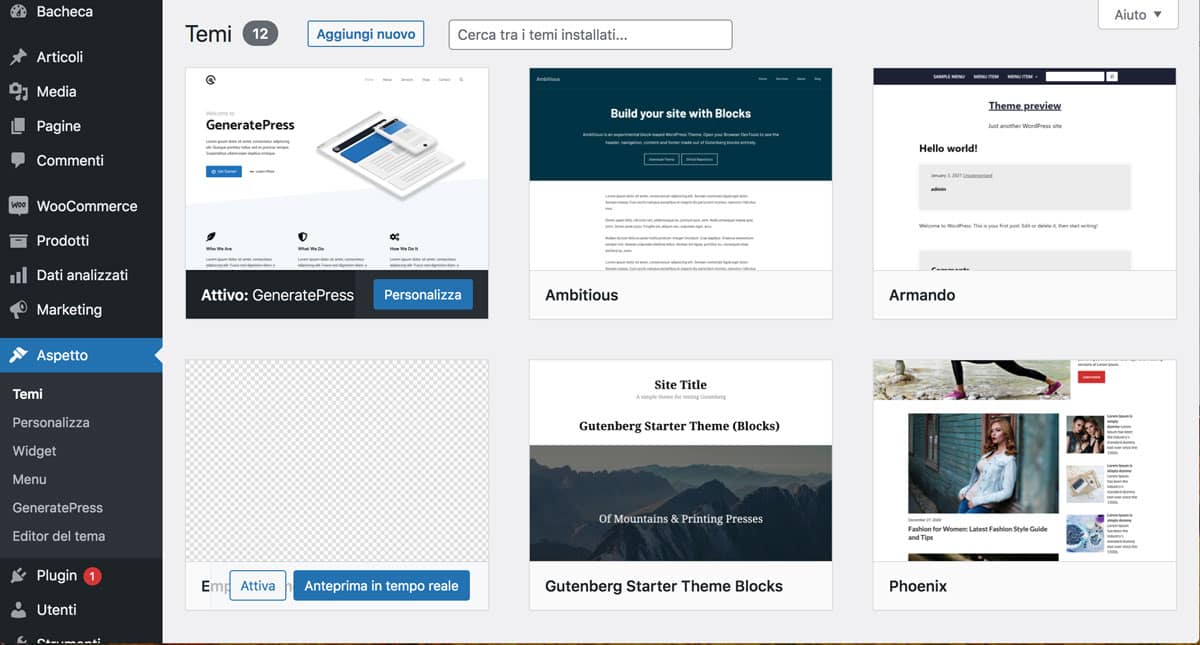This screenshot has height=645, width=1200.
Task: Click the red "1" Plugin update badge
Action: coord(92,576)
